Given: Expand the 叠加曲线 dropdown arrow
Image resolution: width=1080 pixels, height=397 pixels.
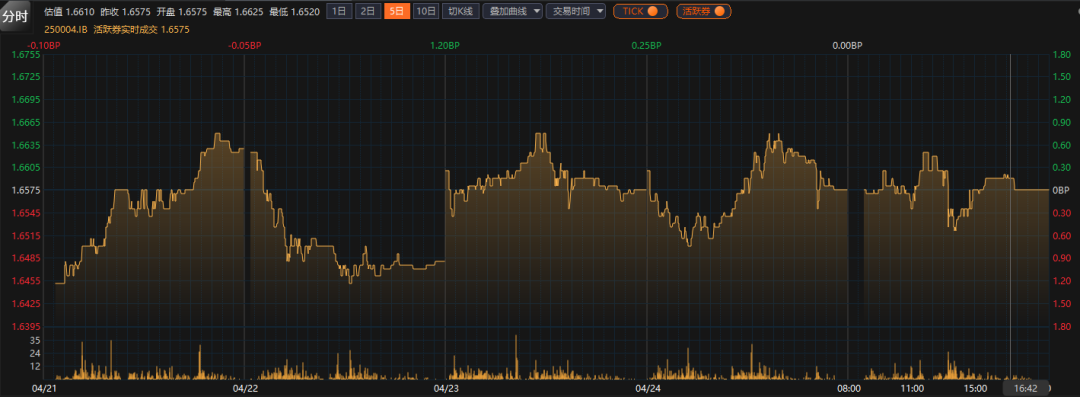Looking at the screenshot, I should point(537,12).
